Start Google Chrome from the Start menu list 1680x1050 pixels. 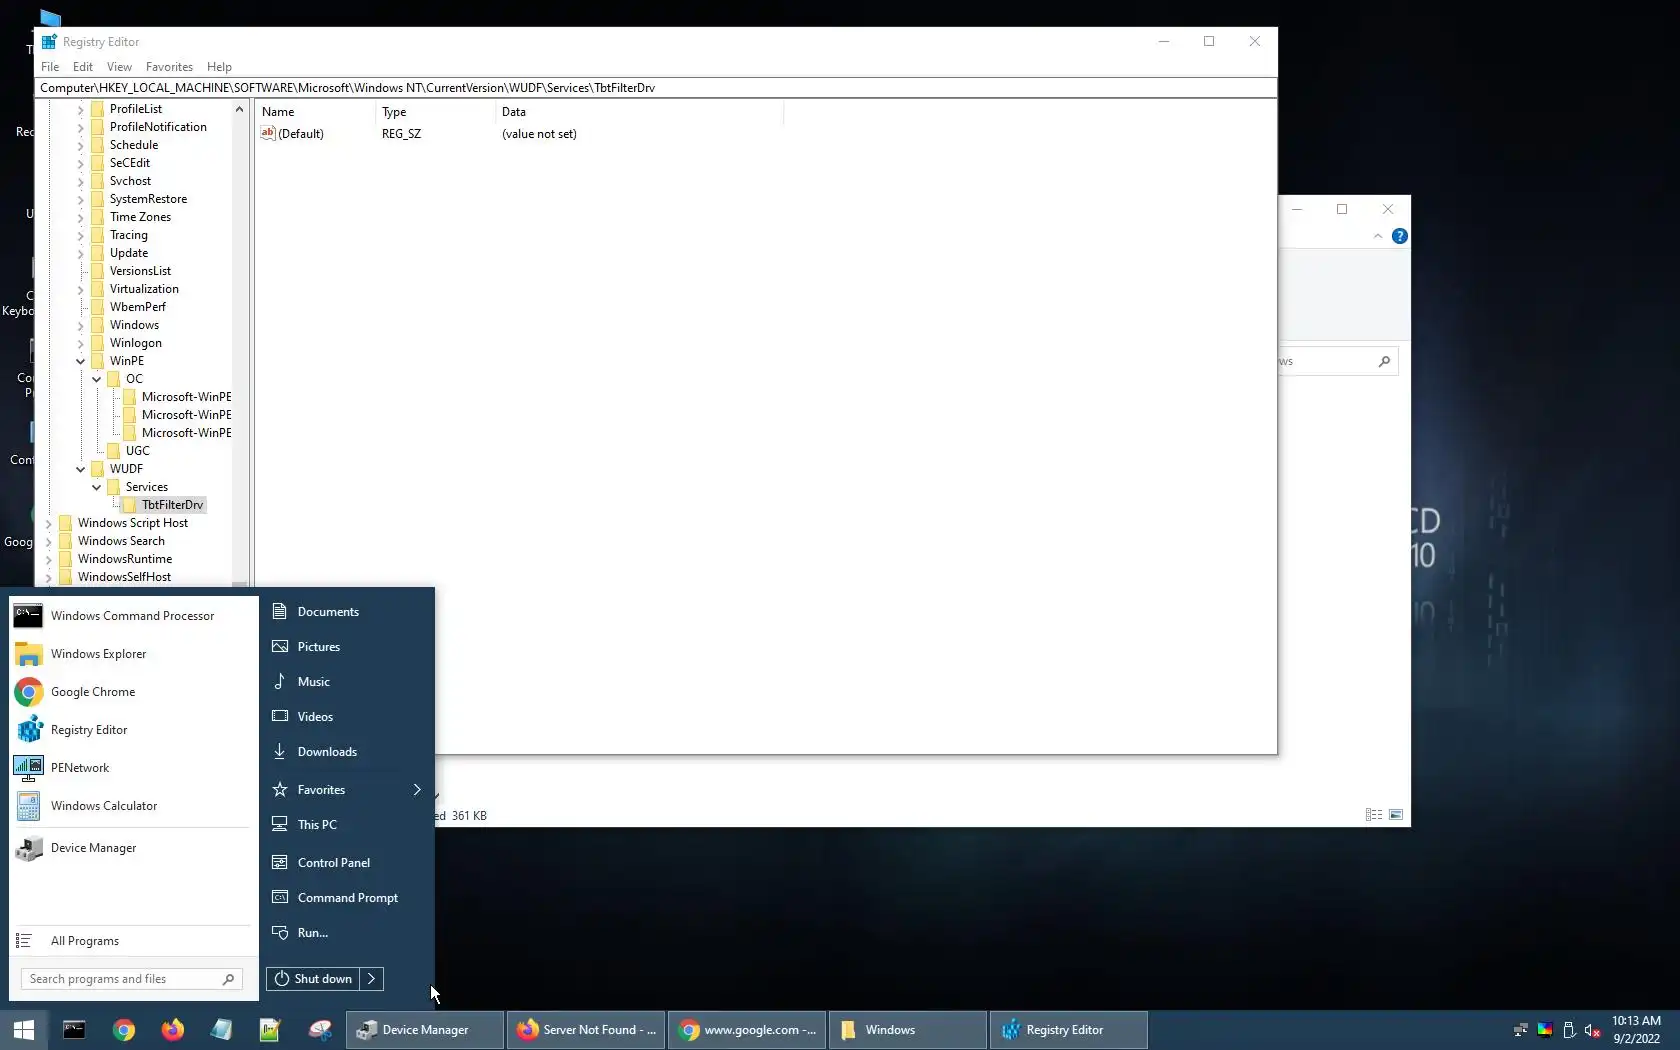click(133, 692)
